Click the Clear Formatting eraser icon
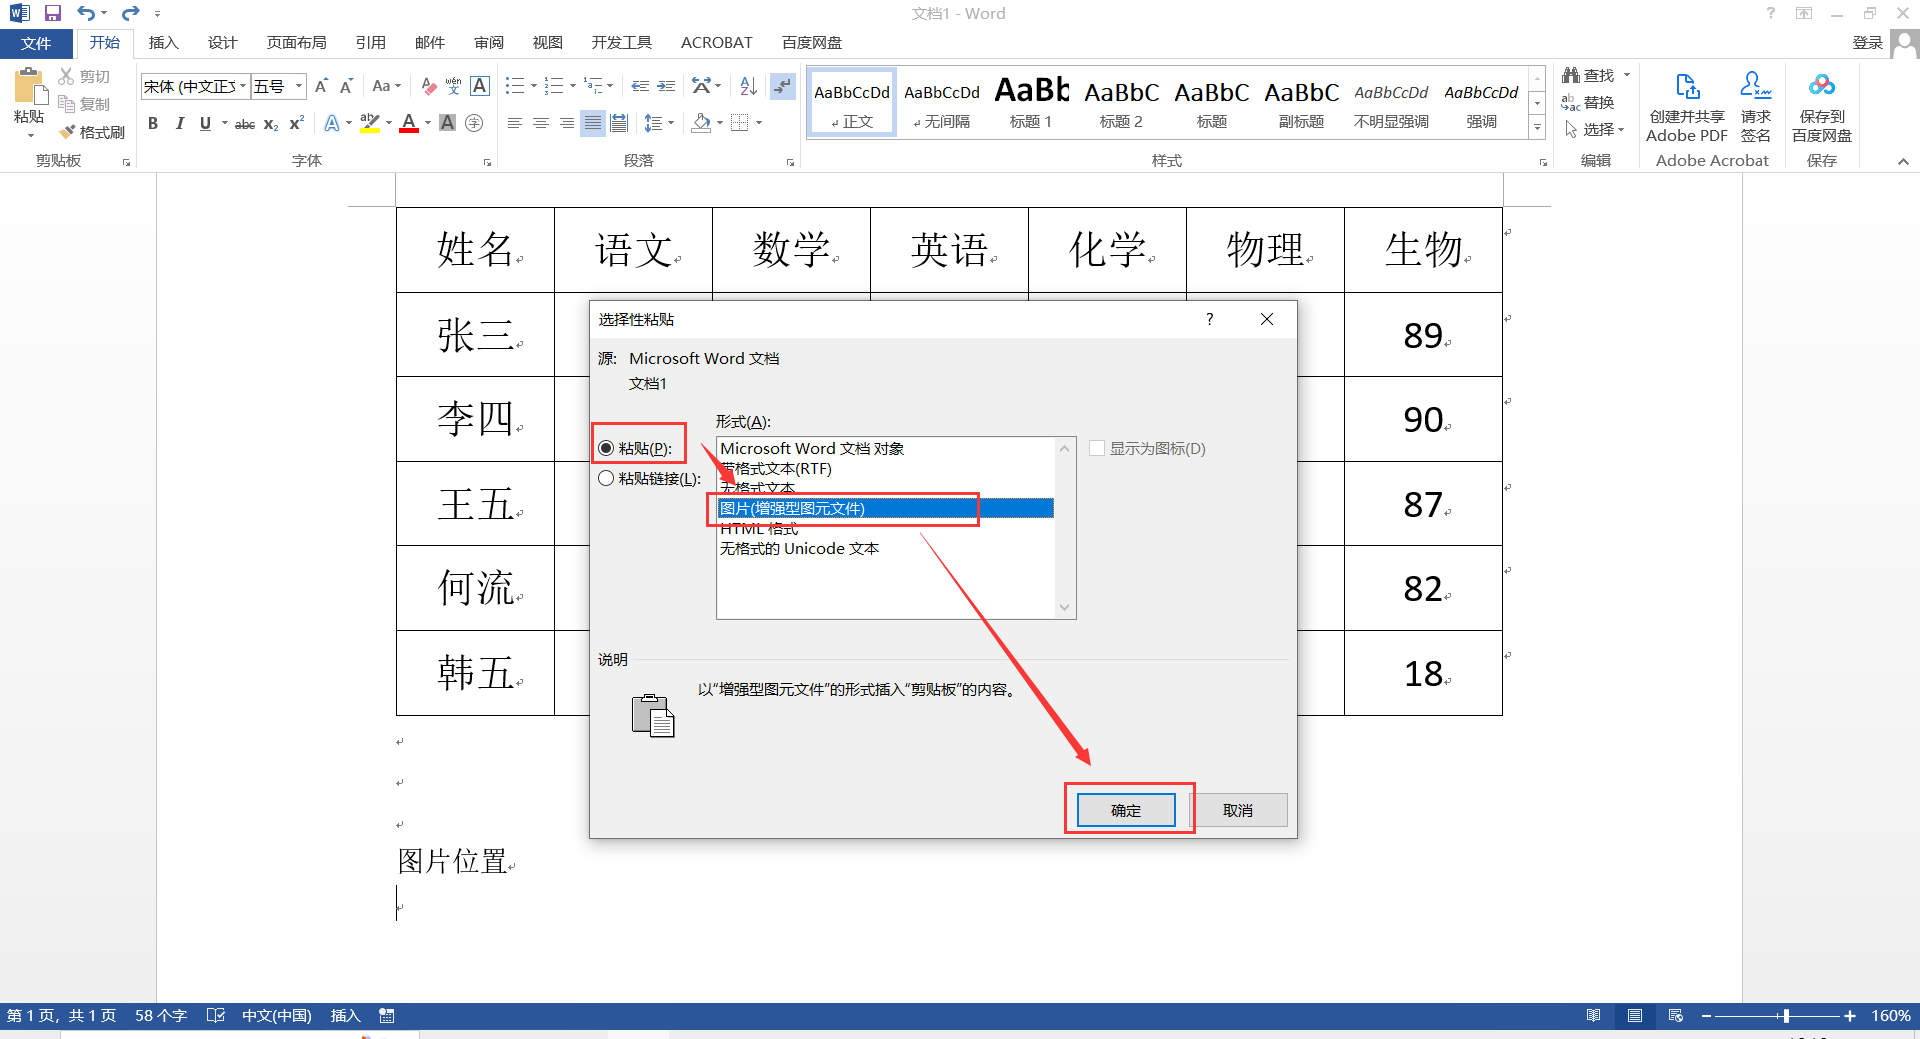The width and height of the screenshot is (1920, 1039). pos(428,86)
